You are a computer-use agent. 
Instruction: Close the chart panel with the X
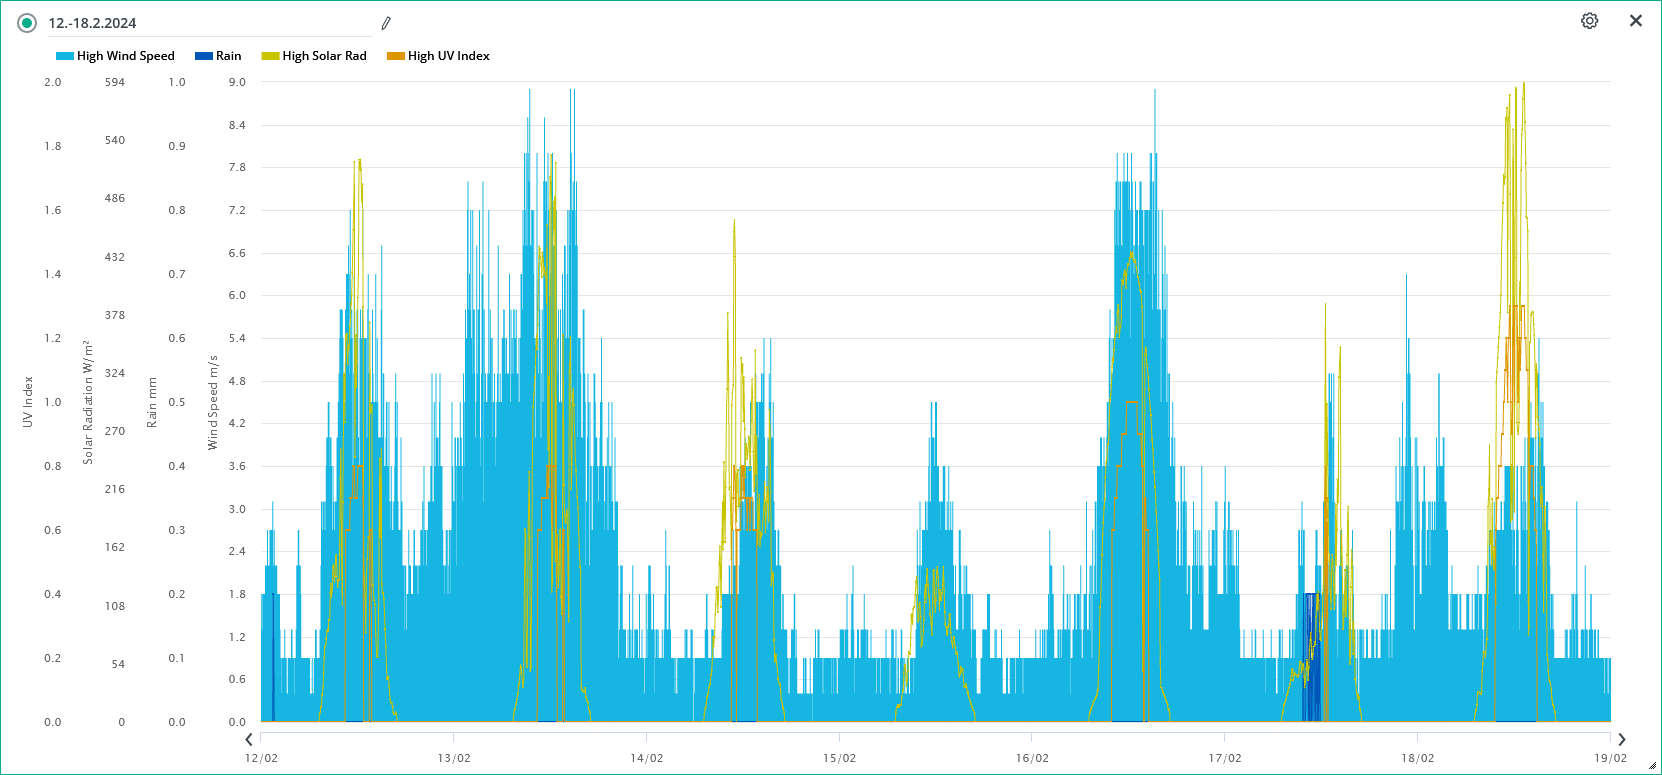click(1636, 21)
